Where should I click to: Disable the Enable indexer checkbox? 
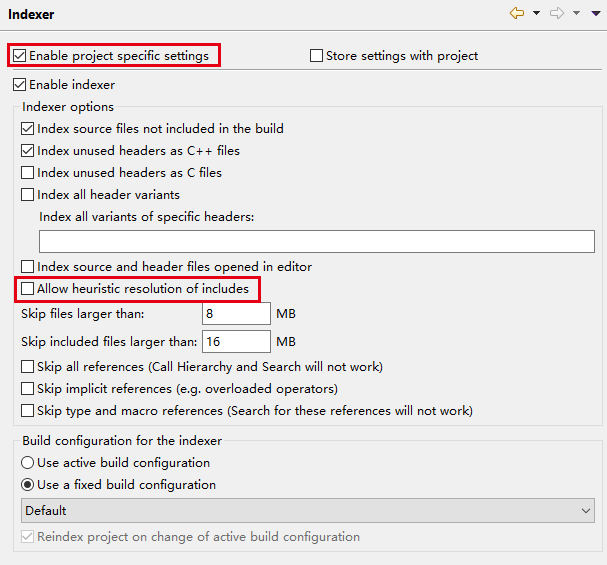coord(20,85)
